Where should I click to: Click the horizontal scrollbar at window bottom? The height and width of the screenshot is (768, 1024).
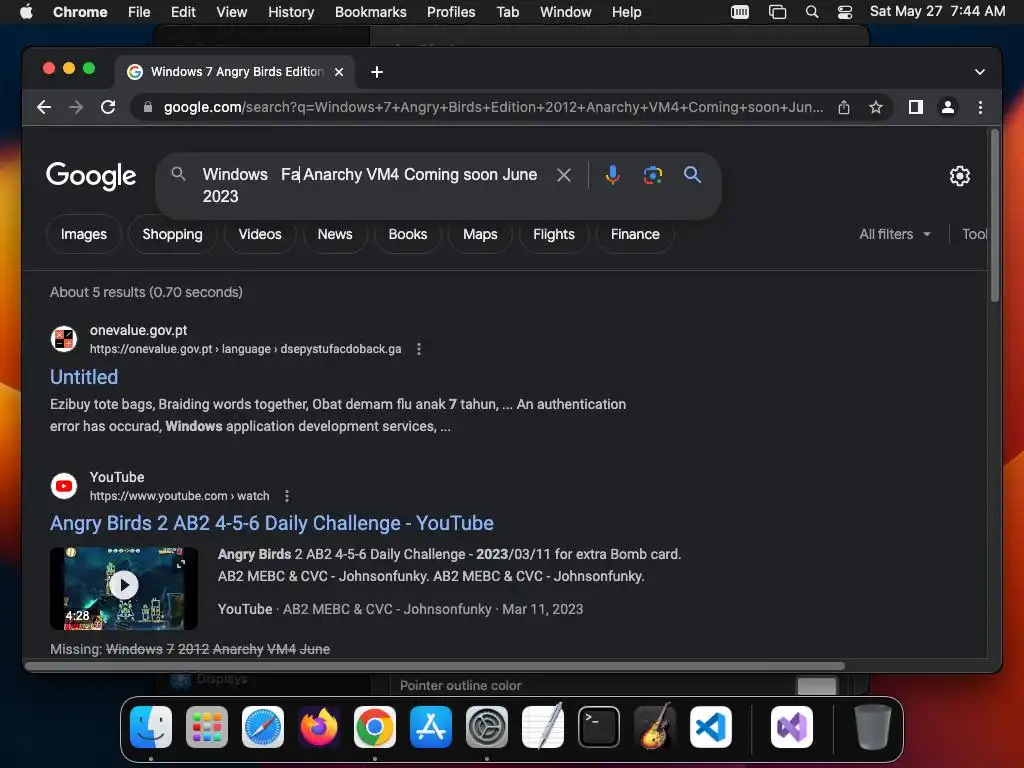pyautogui.click(x=435, y=666)
